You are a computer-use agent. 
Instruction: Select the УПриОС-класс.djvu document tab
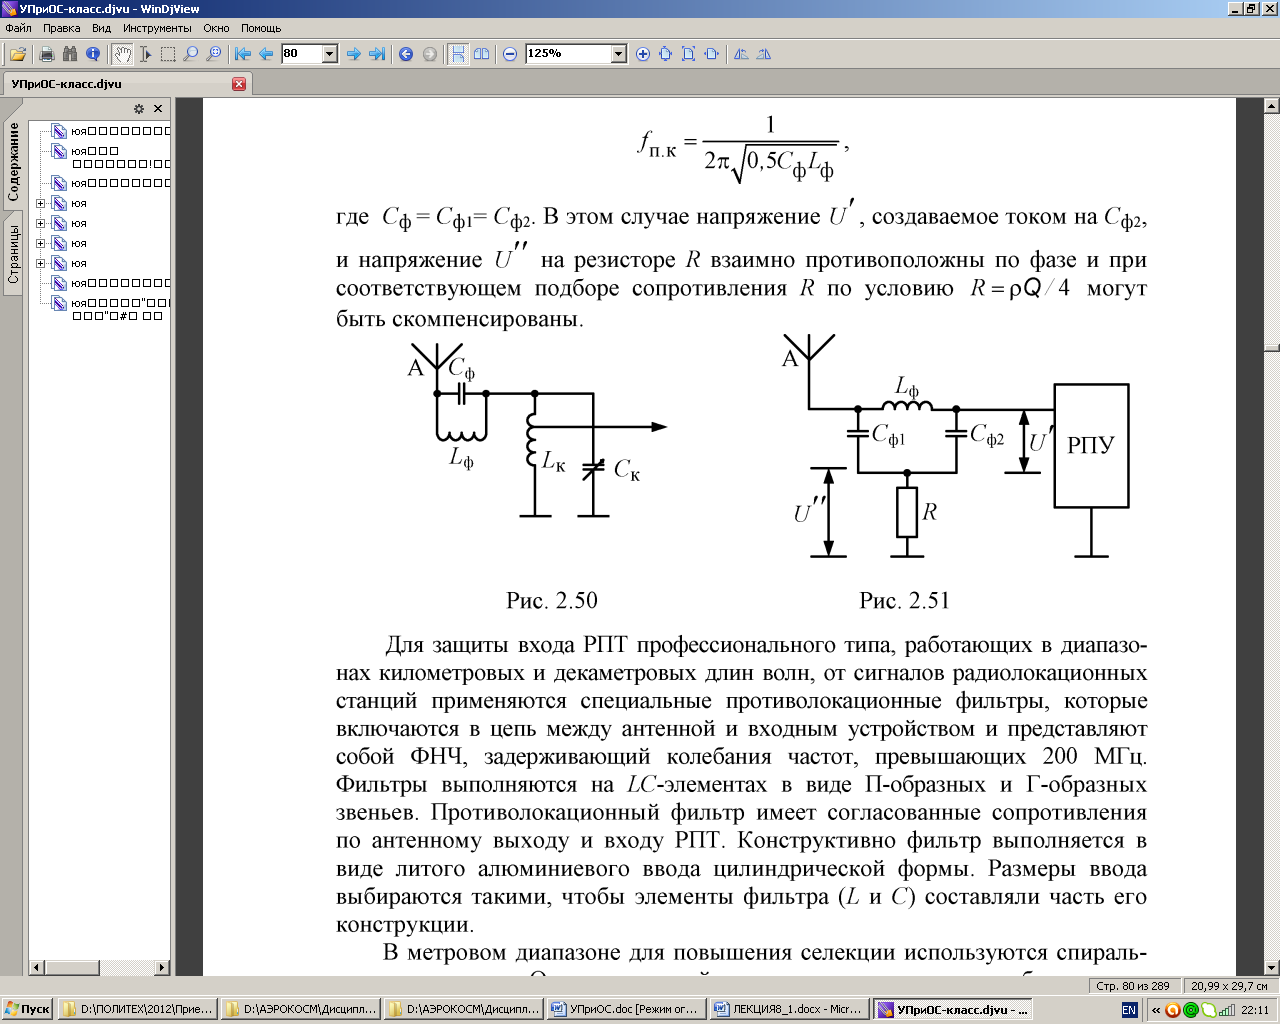pyautogui.click(x=126, y=84)
